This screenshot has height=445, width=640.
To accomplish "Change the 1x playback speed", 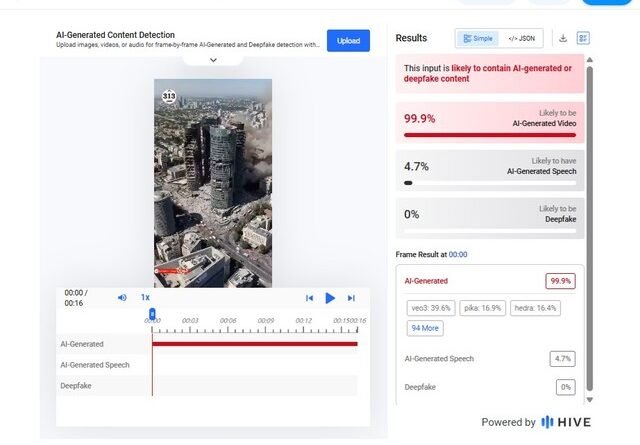I will (x=145, y=297).
